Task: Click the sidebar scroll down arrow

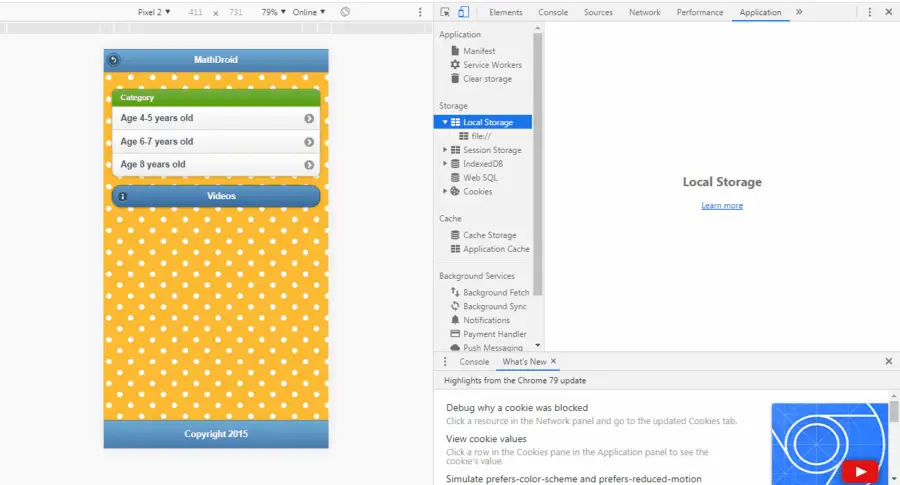Action: click(x=538, y=346)
